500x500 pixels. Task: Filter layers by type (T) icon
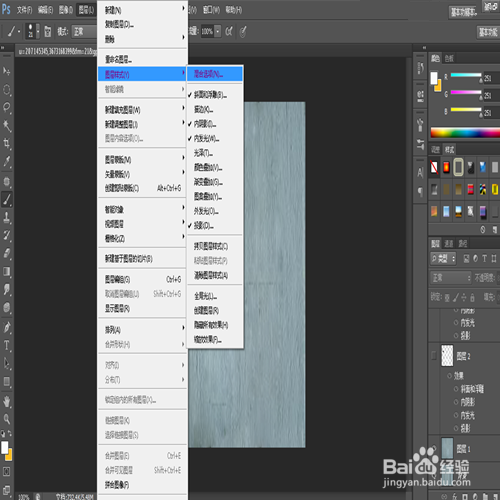pos(484,258)
